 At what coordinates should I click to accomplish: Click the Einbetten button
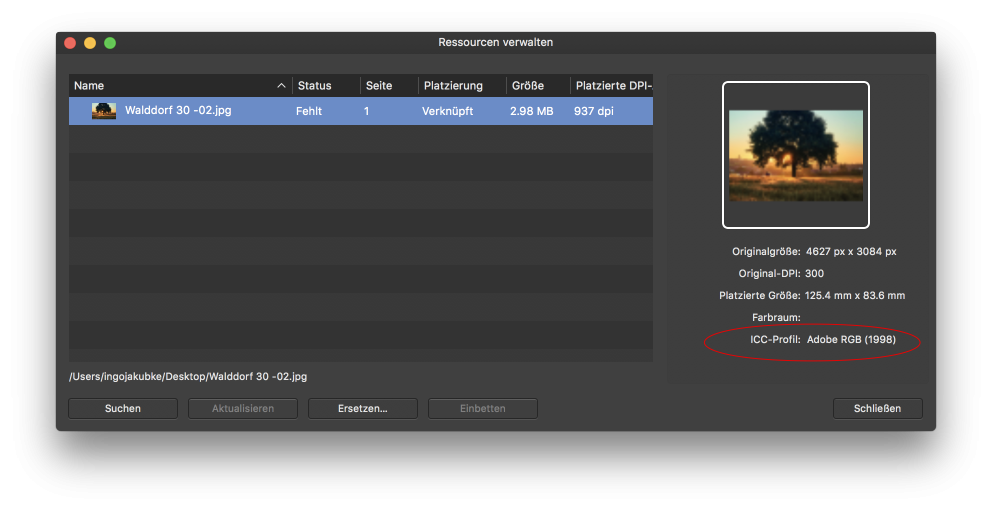[x=483, y=409]
